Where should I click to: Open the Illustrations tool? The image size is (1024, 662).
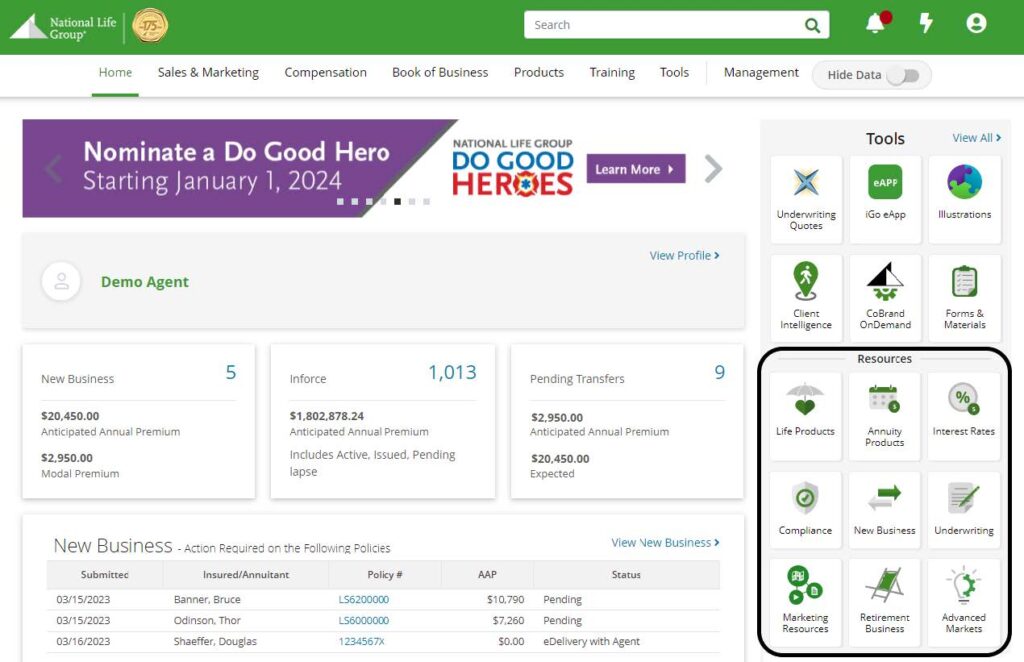click(x=964, y=198)
